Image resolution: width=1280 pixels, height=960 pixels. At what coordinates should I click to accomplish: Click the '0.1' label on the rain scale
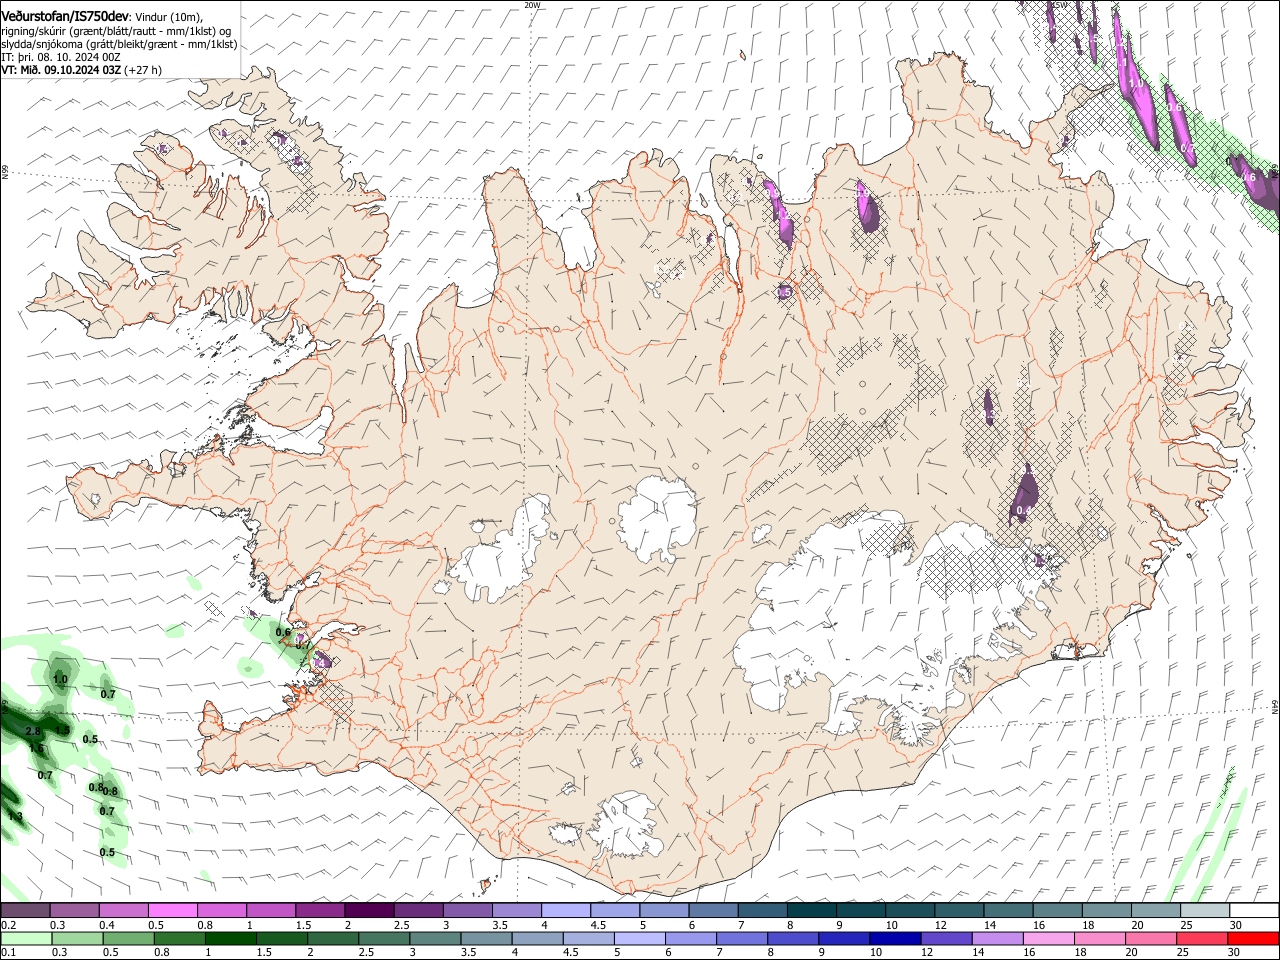(x=8, y=953)
